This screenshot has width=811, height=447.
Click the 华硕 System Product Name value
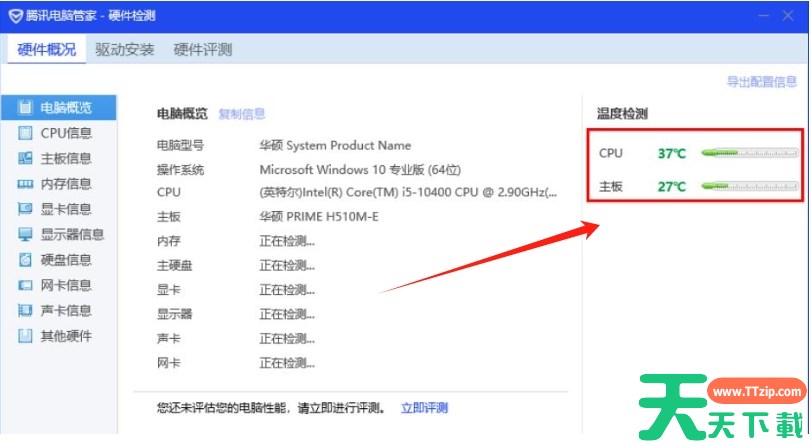(x=335, y=145)
